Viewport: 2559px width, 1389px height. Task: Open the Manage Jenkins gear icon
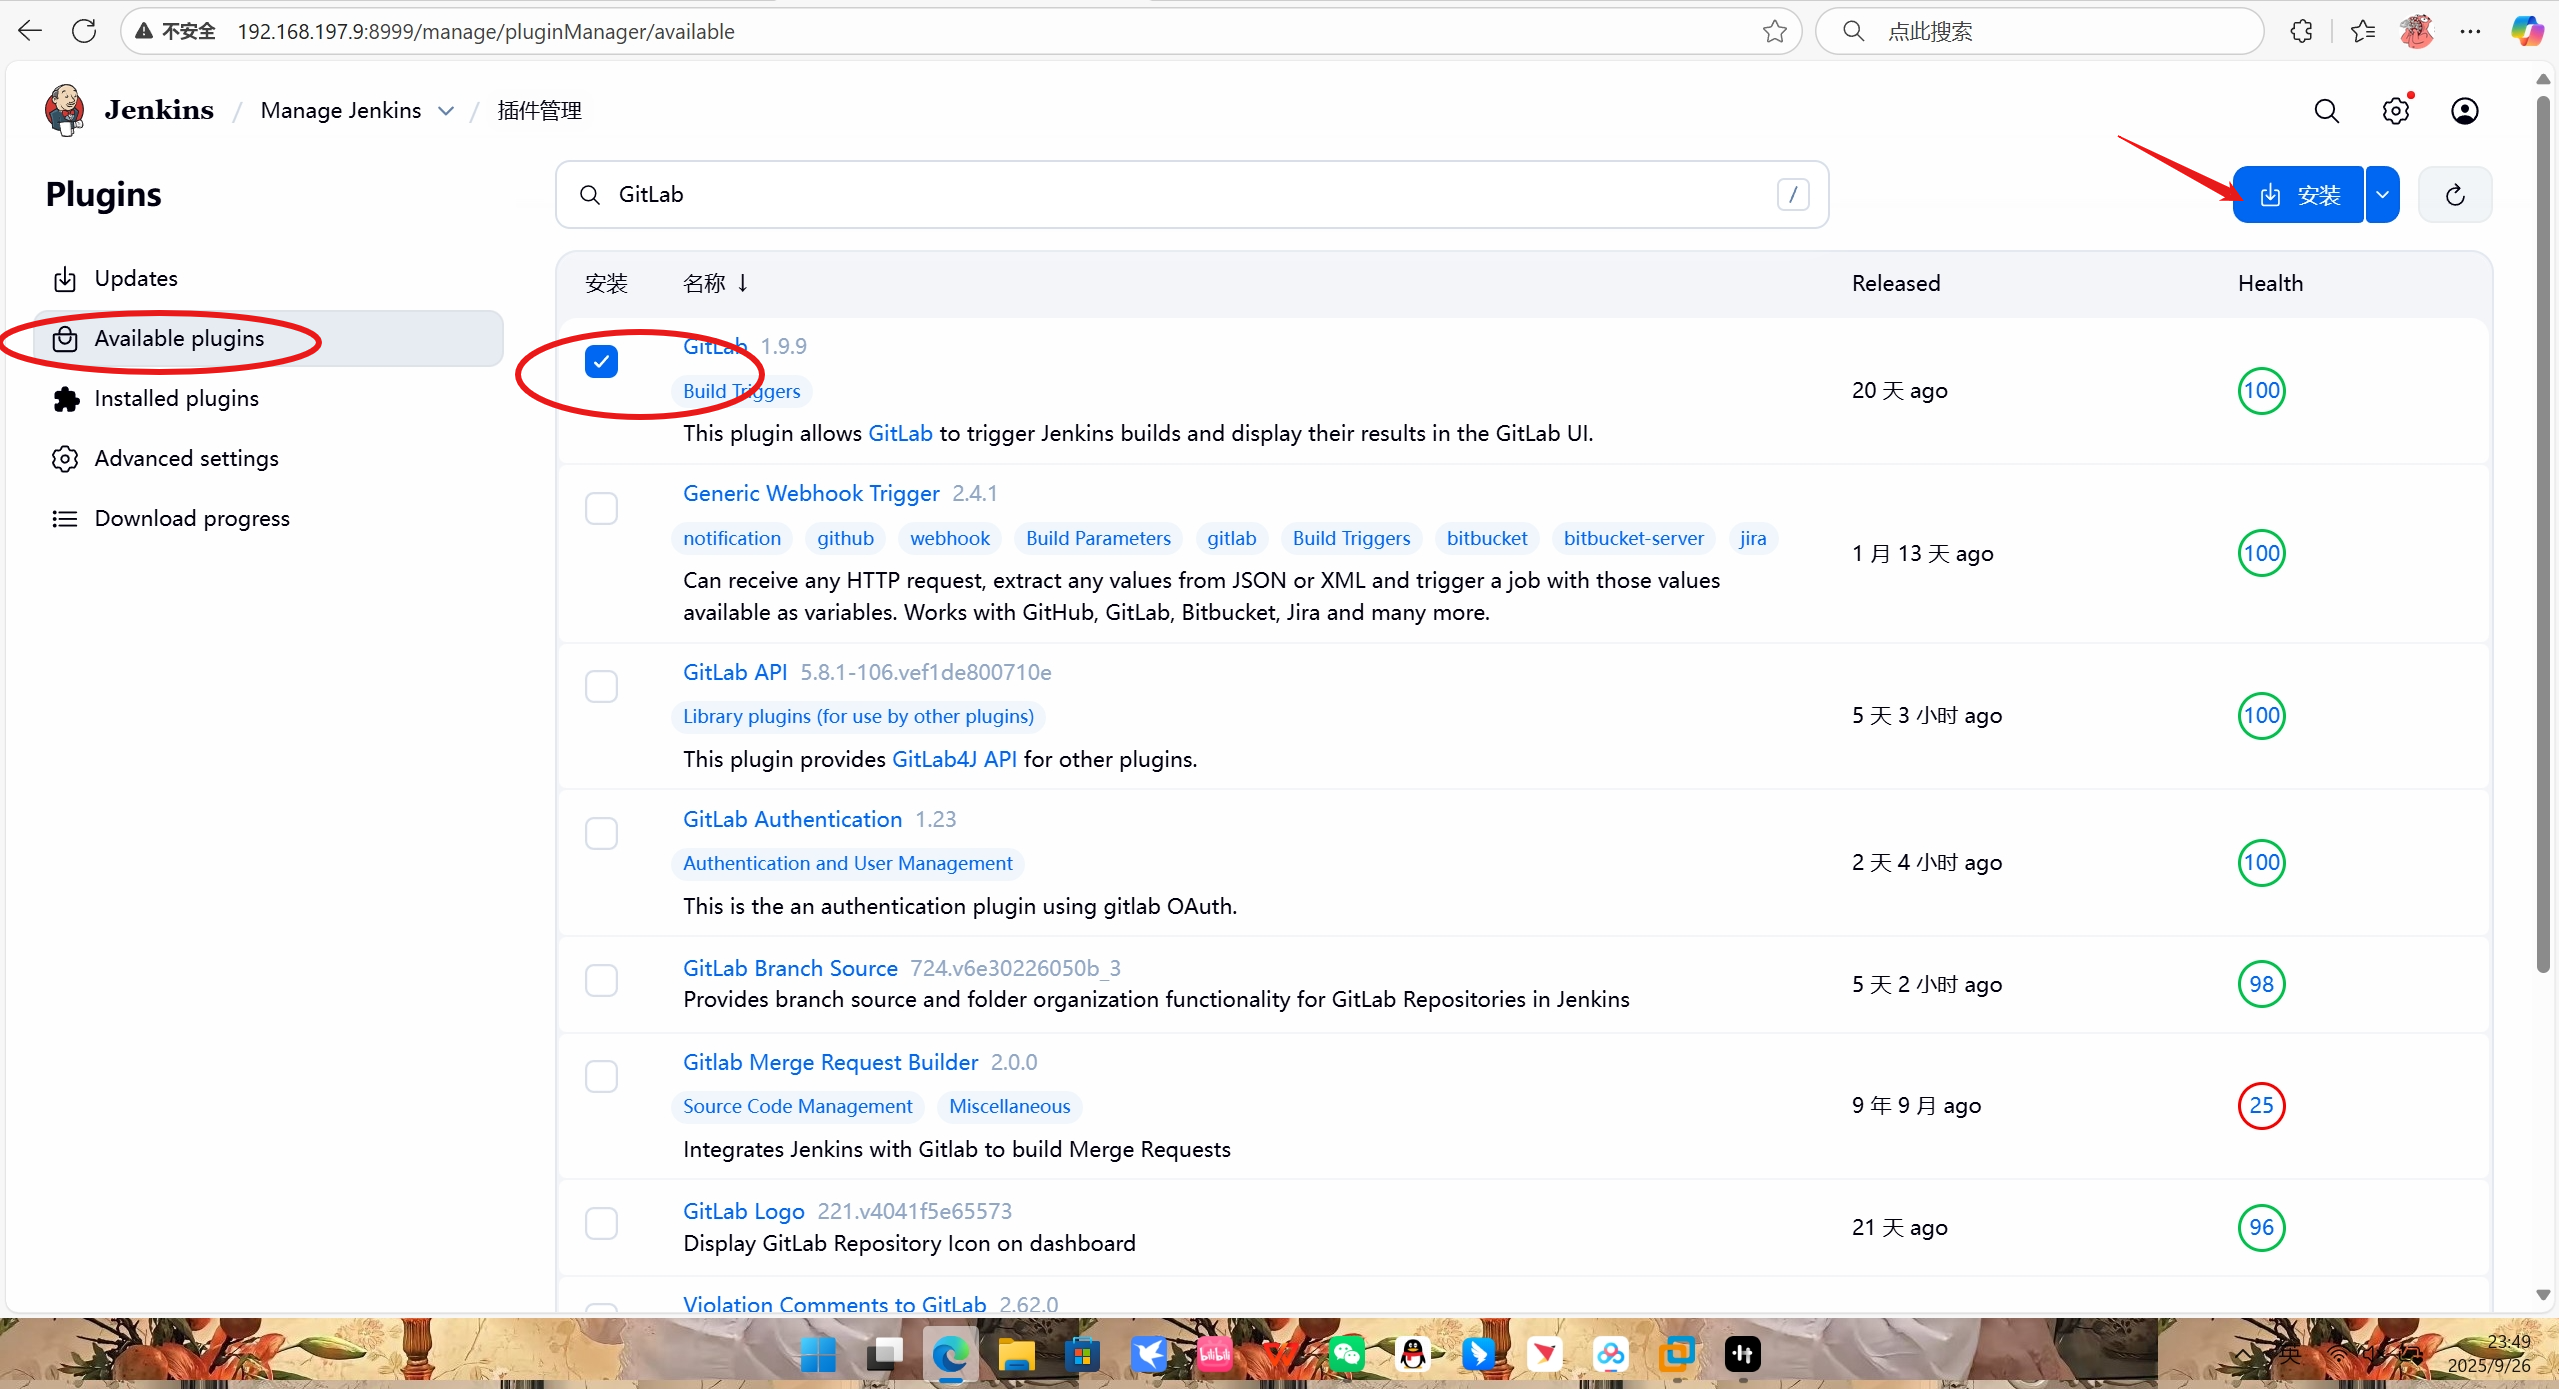click(2396, 111)
